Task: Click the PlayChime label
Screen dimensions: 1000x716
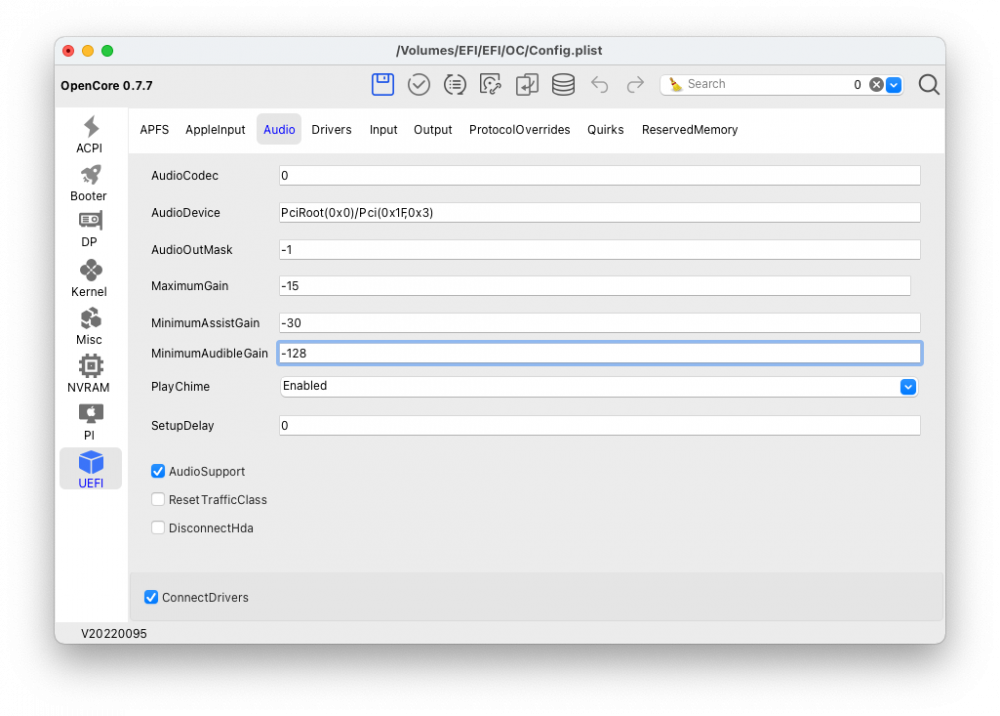Action: click(x=180, y=386)
